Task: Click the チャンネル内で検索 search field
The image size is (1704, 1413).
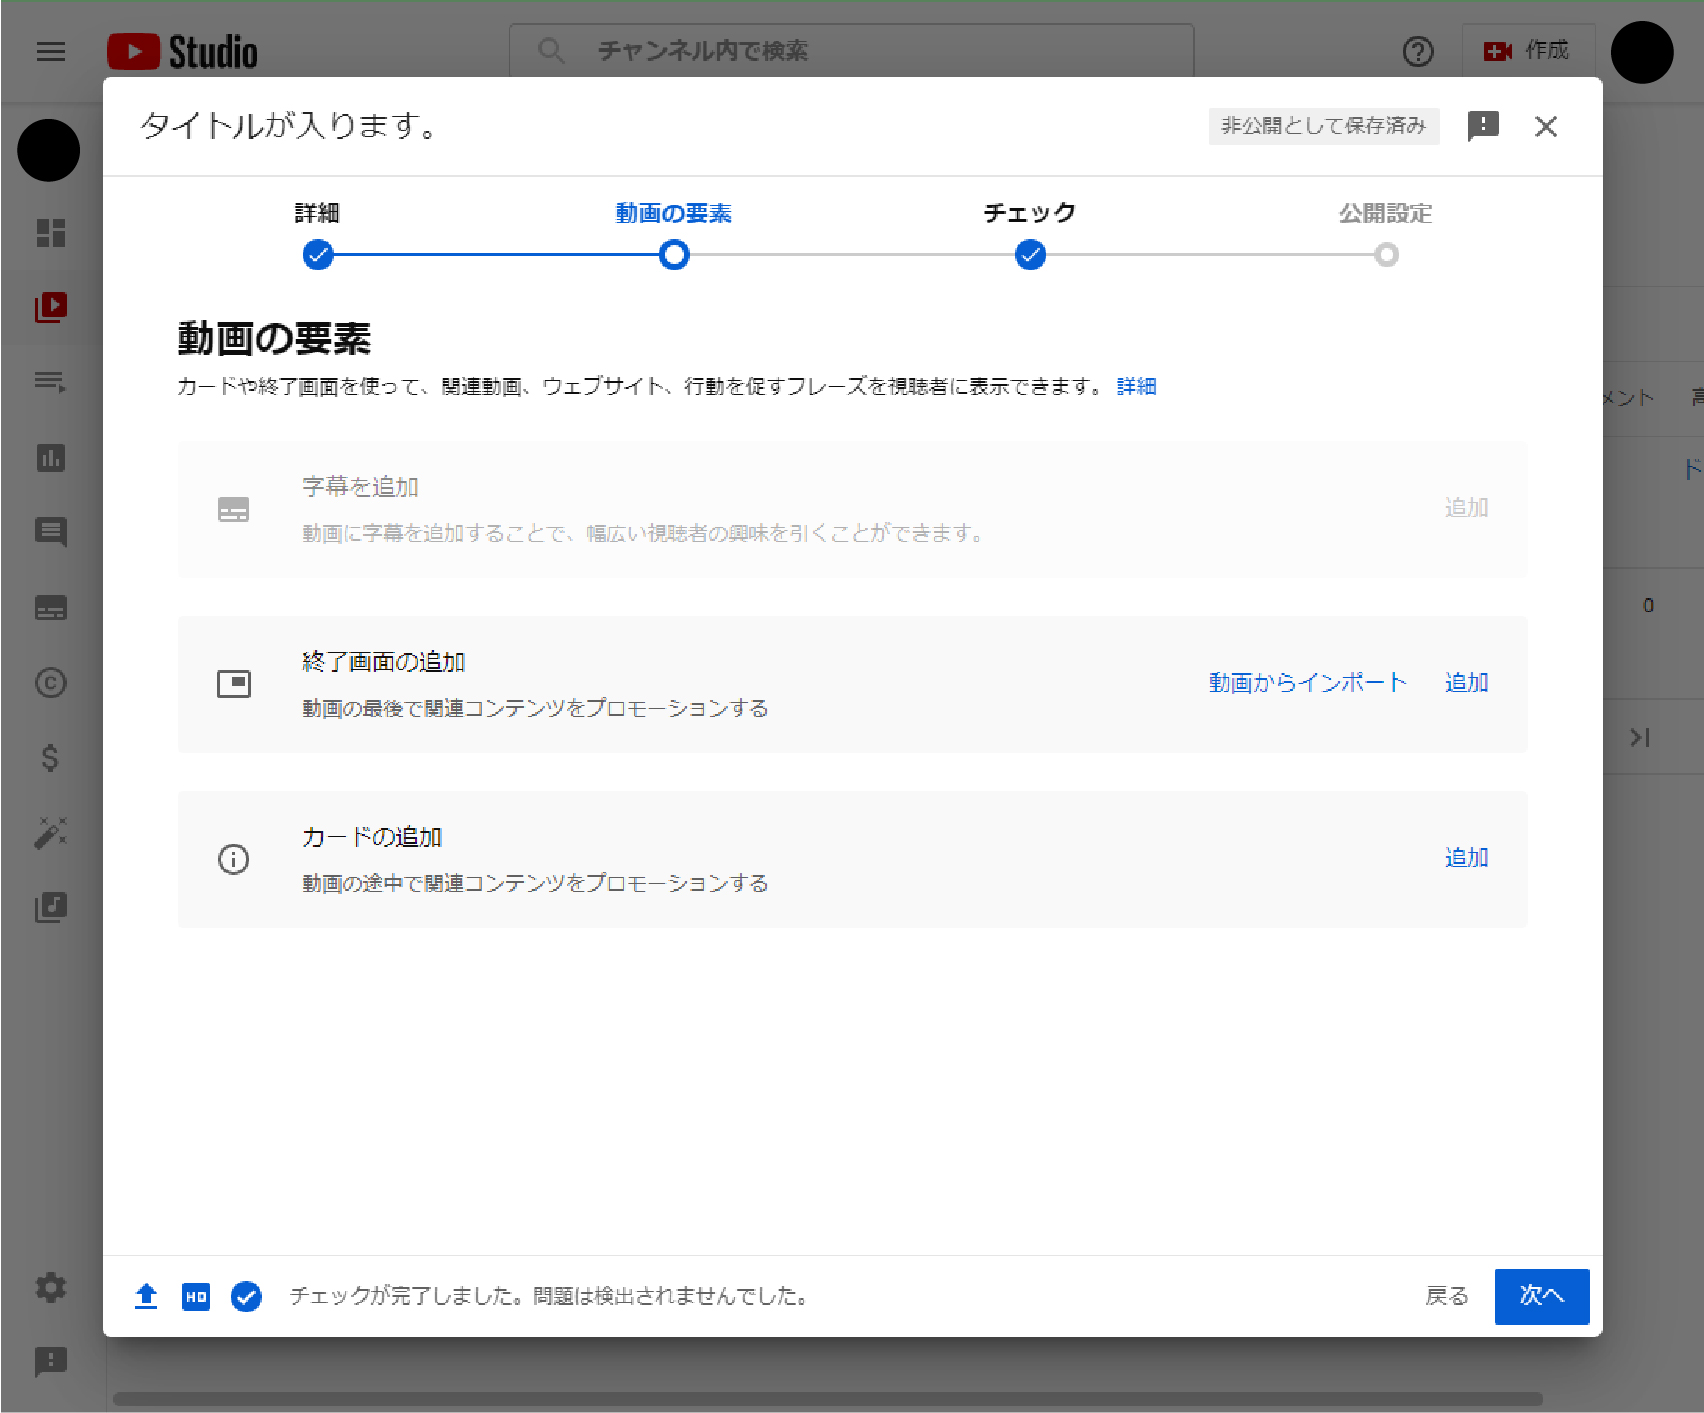Action: point(850,51)
